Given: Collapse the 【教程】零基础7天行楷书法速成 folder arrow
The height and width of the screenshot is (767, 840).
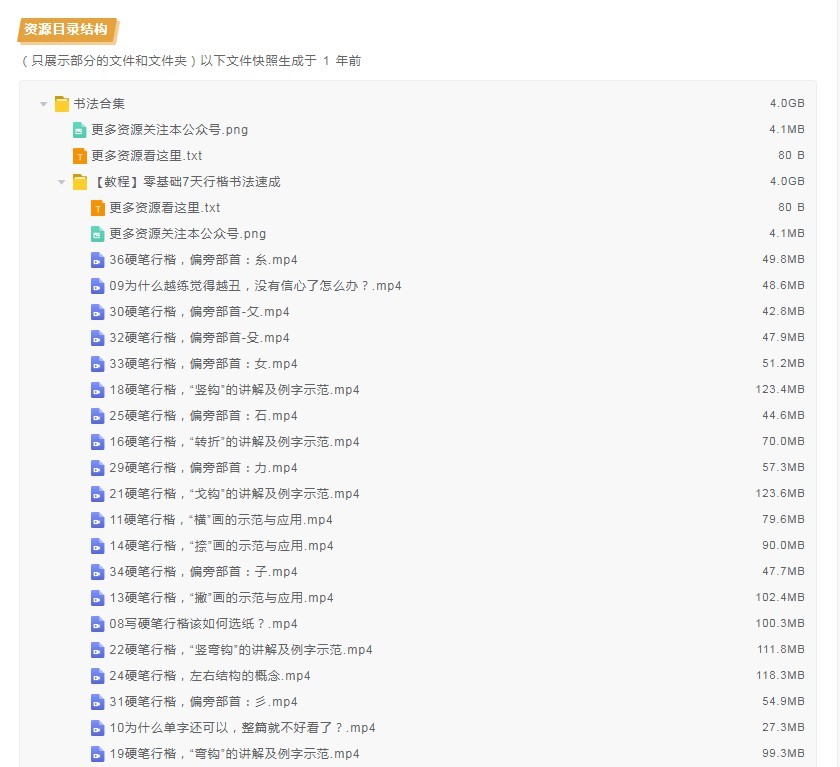Looking at the screenshot, I should pyautogui.click(x=62, y=182).
